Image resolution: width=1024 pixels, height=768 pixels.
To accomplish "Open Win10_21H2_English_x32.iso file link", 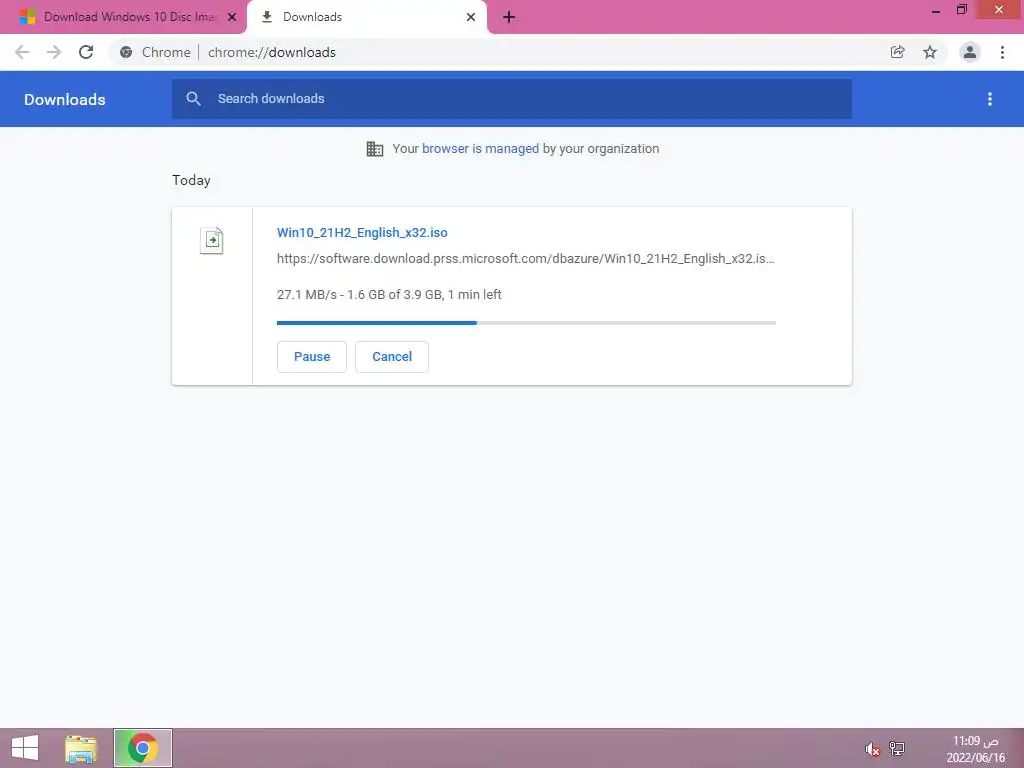I will coord(362,232).
